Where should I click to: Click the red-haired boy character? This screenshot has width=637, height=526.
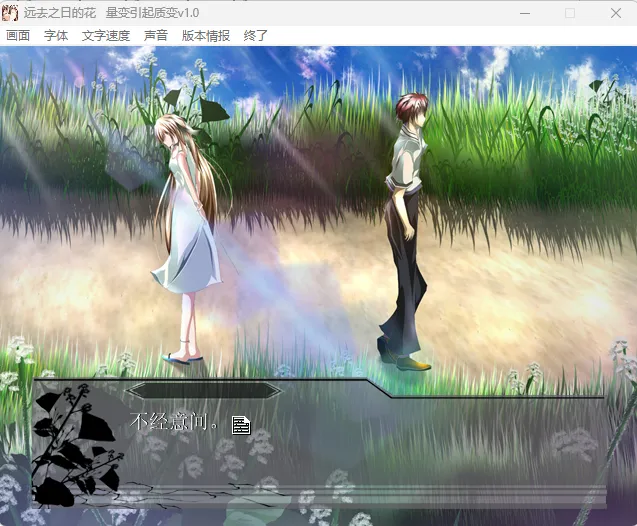405,232
